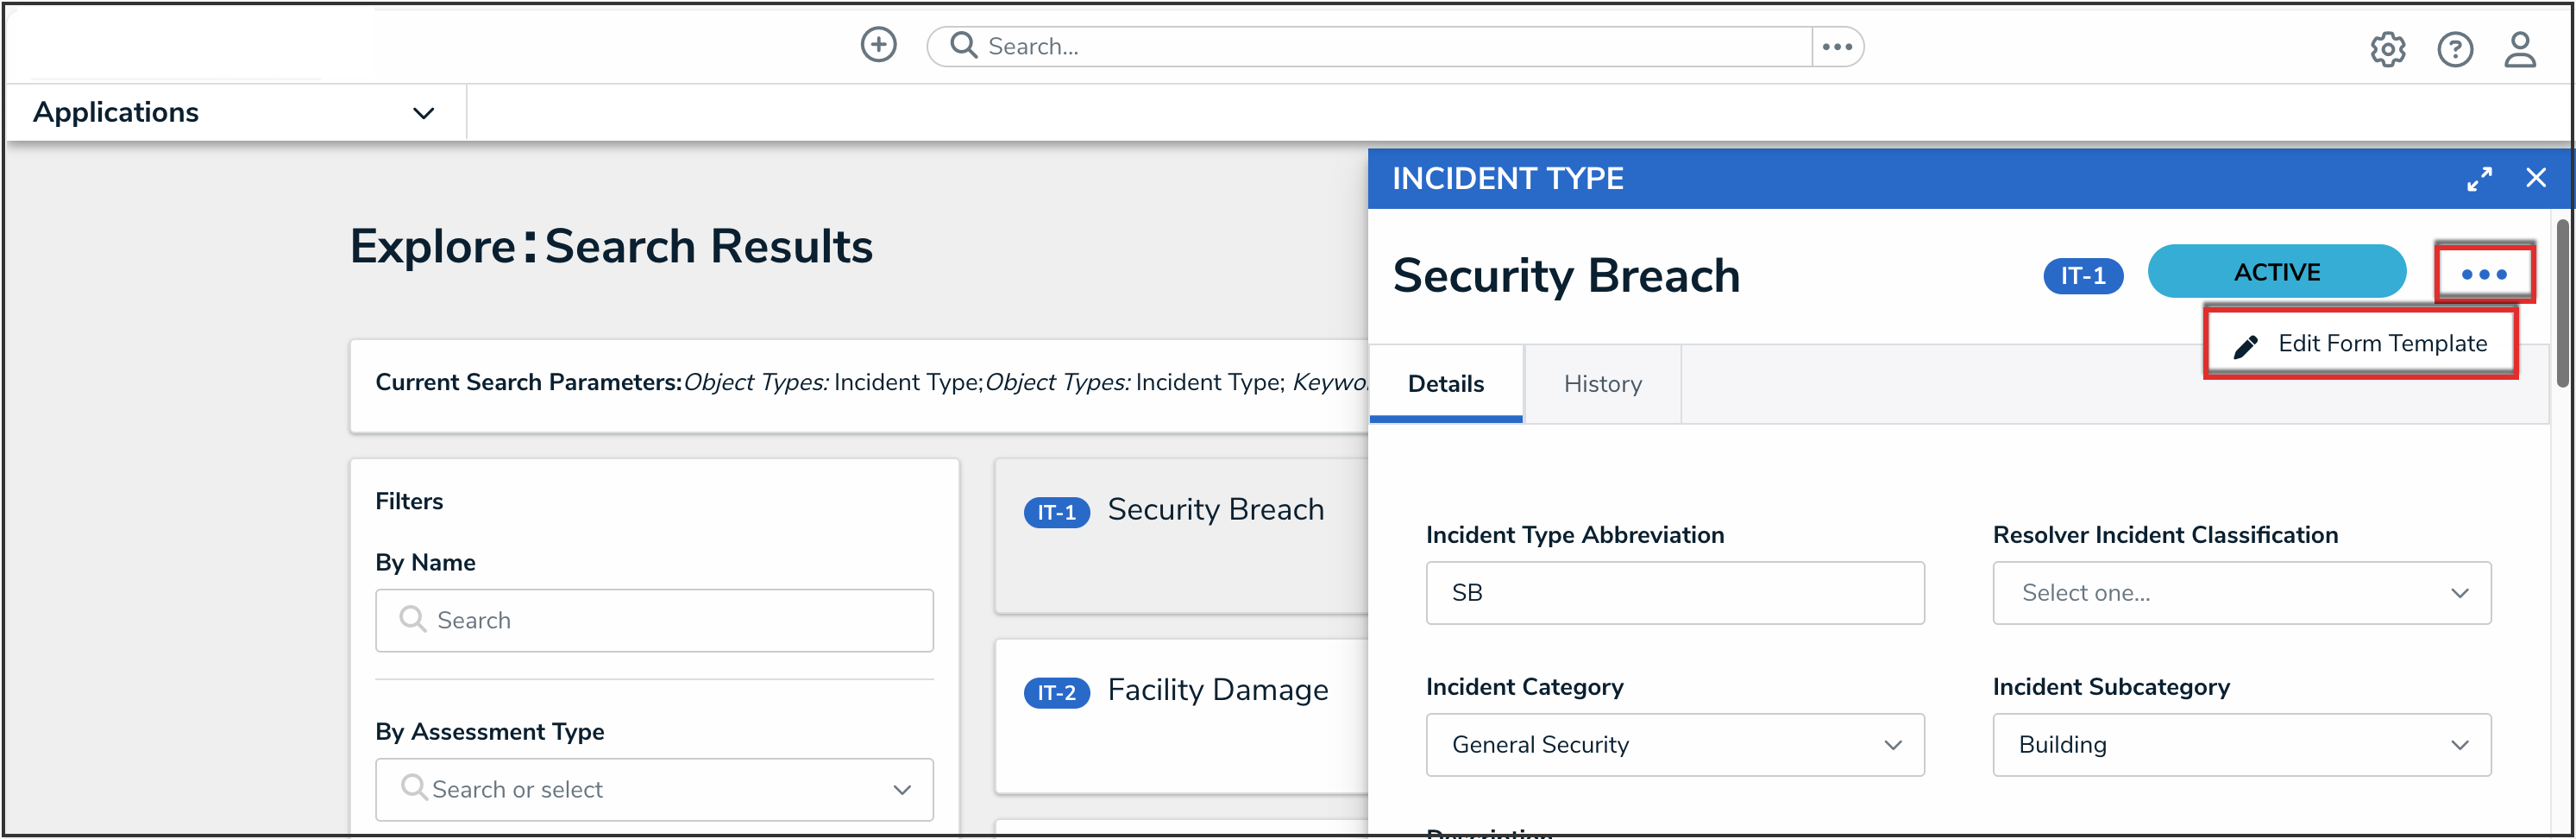Open Resolver Incident Classification dropdown
Image resolution: width=2576 pixels, height=839 pixels.
(2241, 593)
